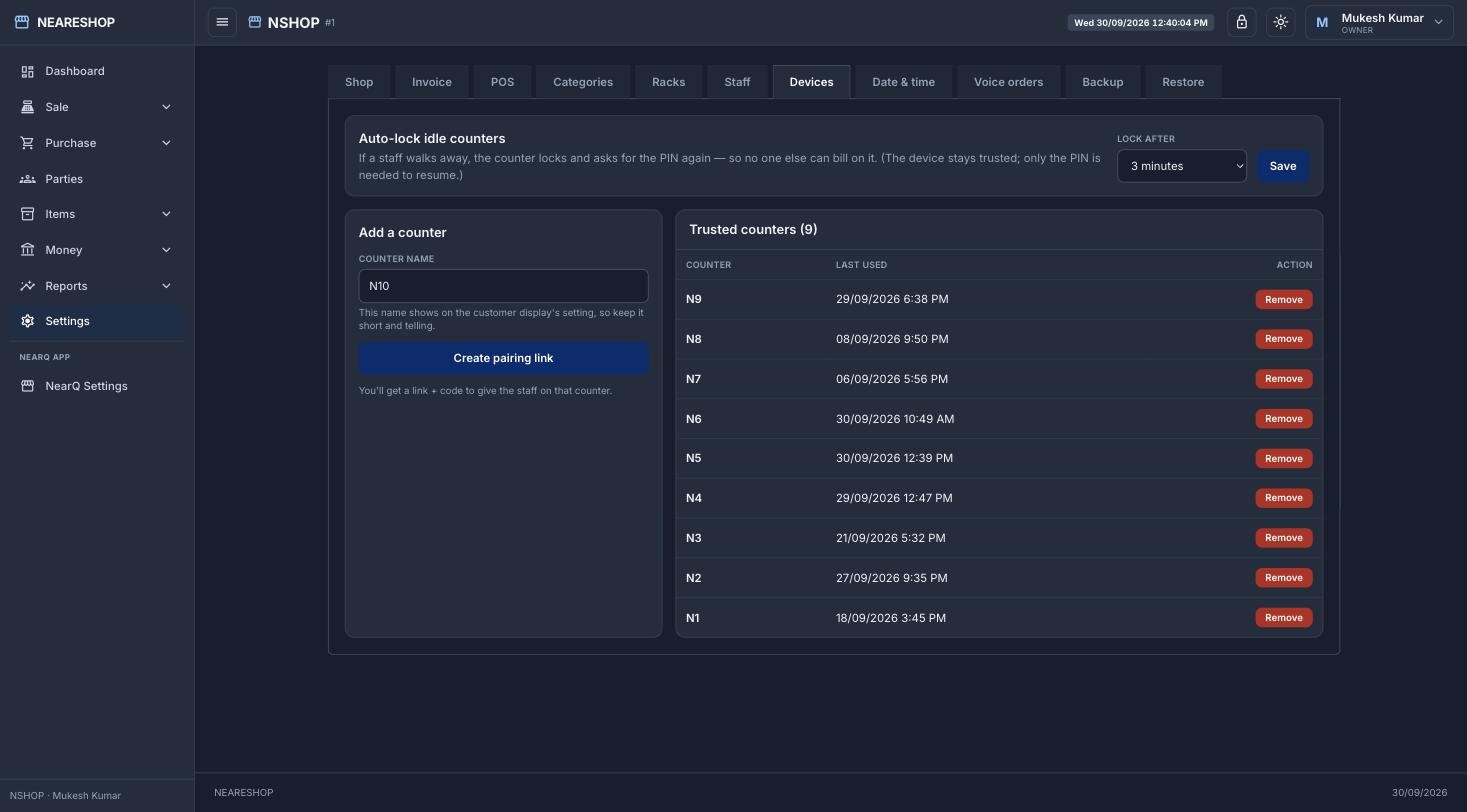Image resolution: width=1467 pixels, height=812 pixels.
Task: Go to the Backup tab
Action: [1102, 82]
